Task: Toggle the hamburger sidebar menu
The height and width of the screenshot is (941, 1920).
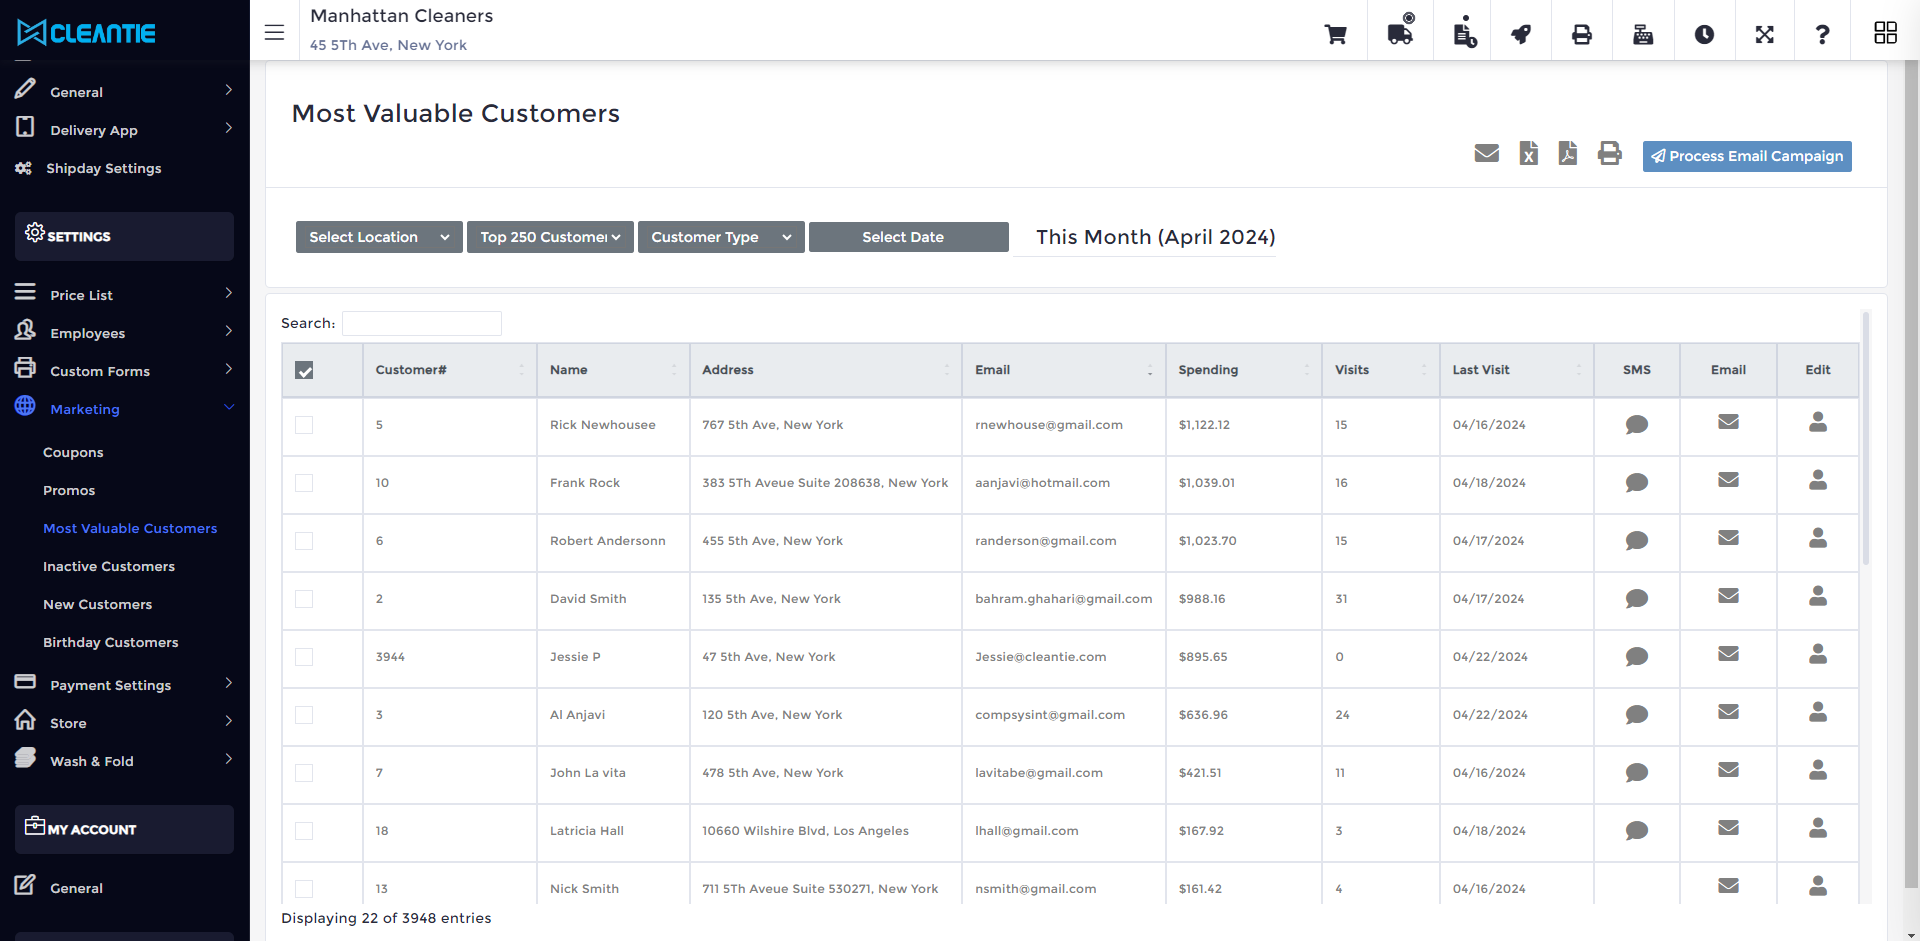Action: [x=274, y=33]
